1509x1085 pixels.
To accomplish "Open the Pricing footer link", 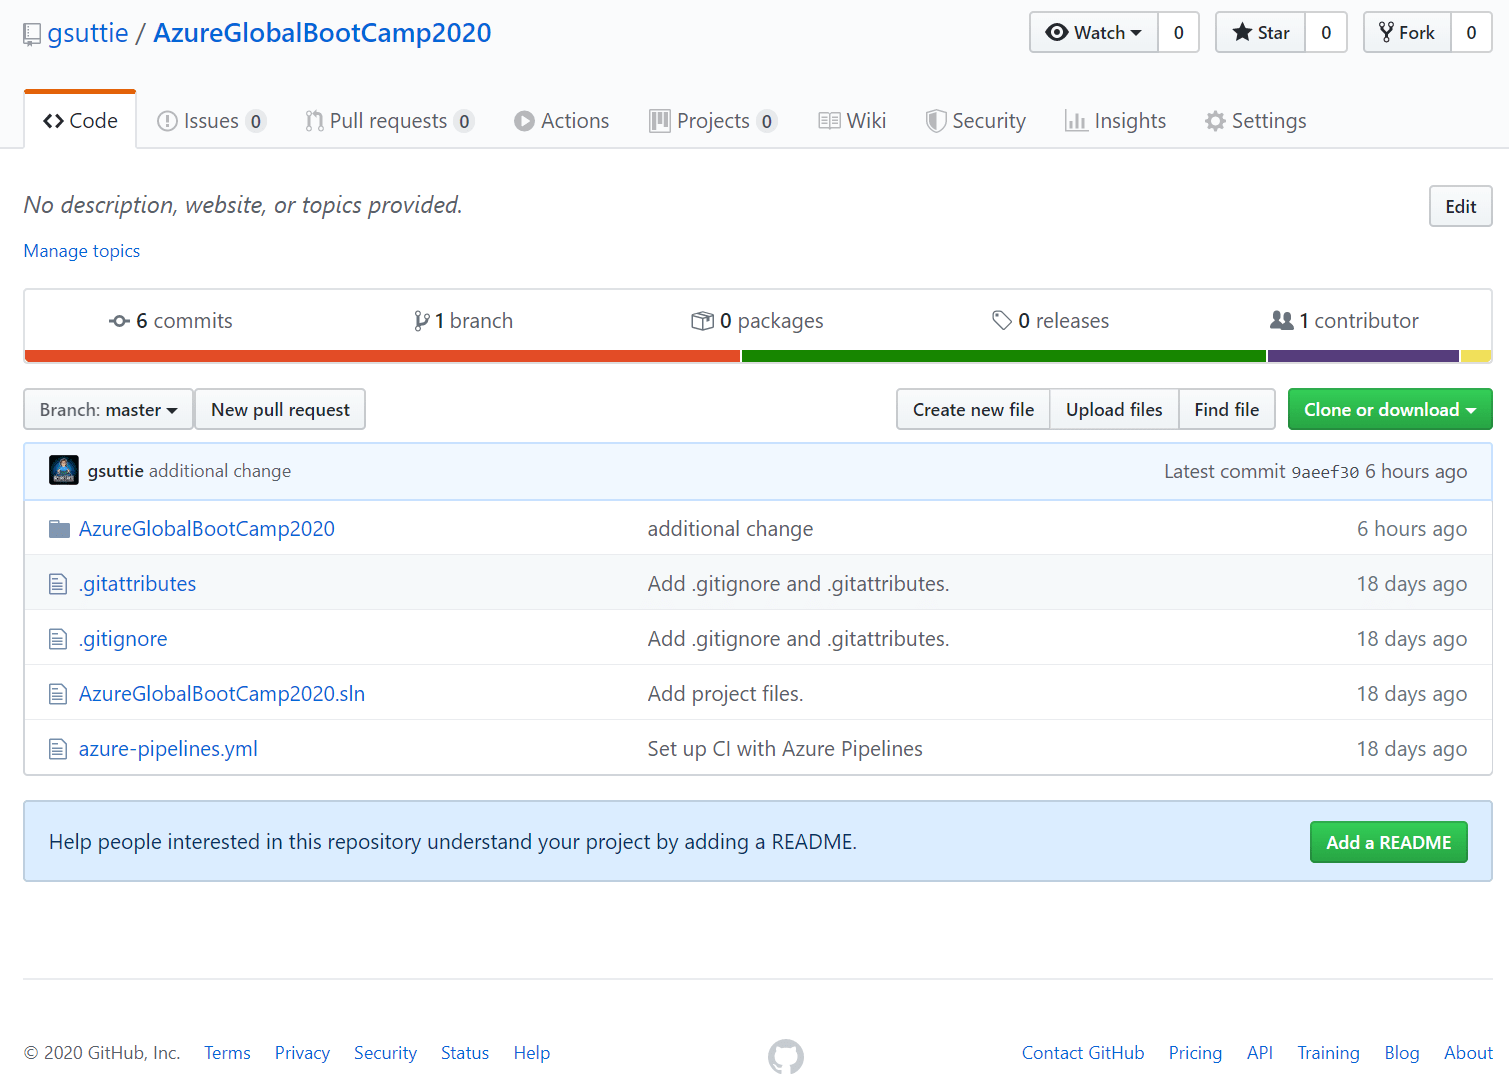I will [x=1195, y=1053].
